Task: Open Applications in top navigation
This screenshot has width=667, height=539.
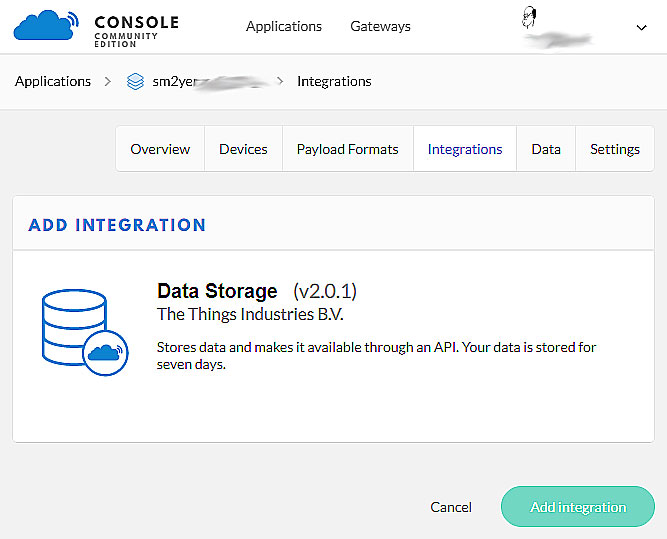Action: 284,26
